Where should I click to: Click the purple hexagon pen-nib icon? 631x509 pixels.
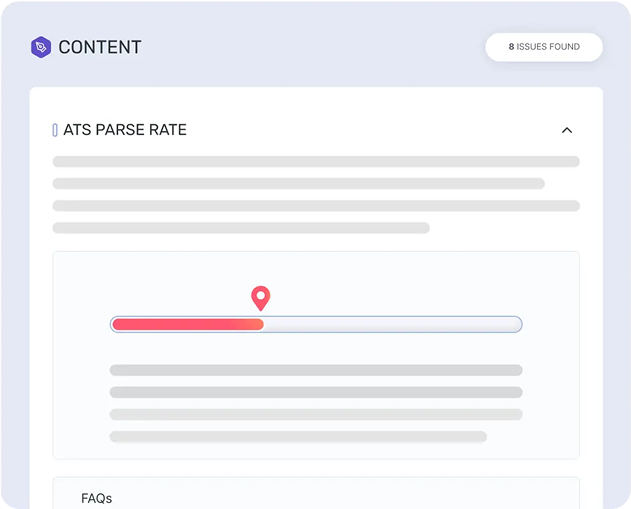click(41, 47)
